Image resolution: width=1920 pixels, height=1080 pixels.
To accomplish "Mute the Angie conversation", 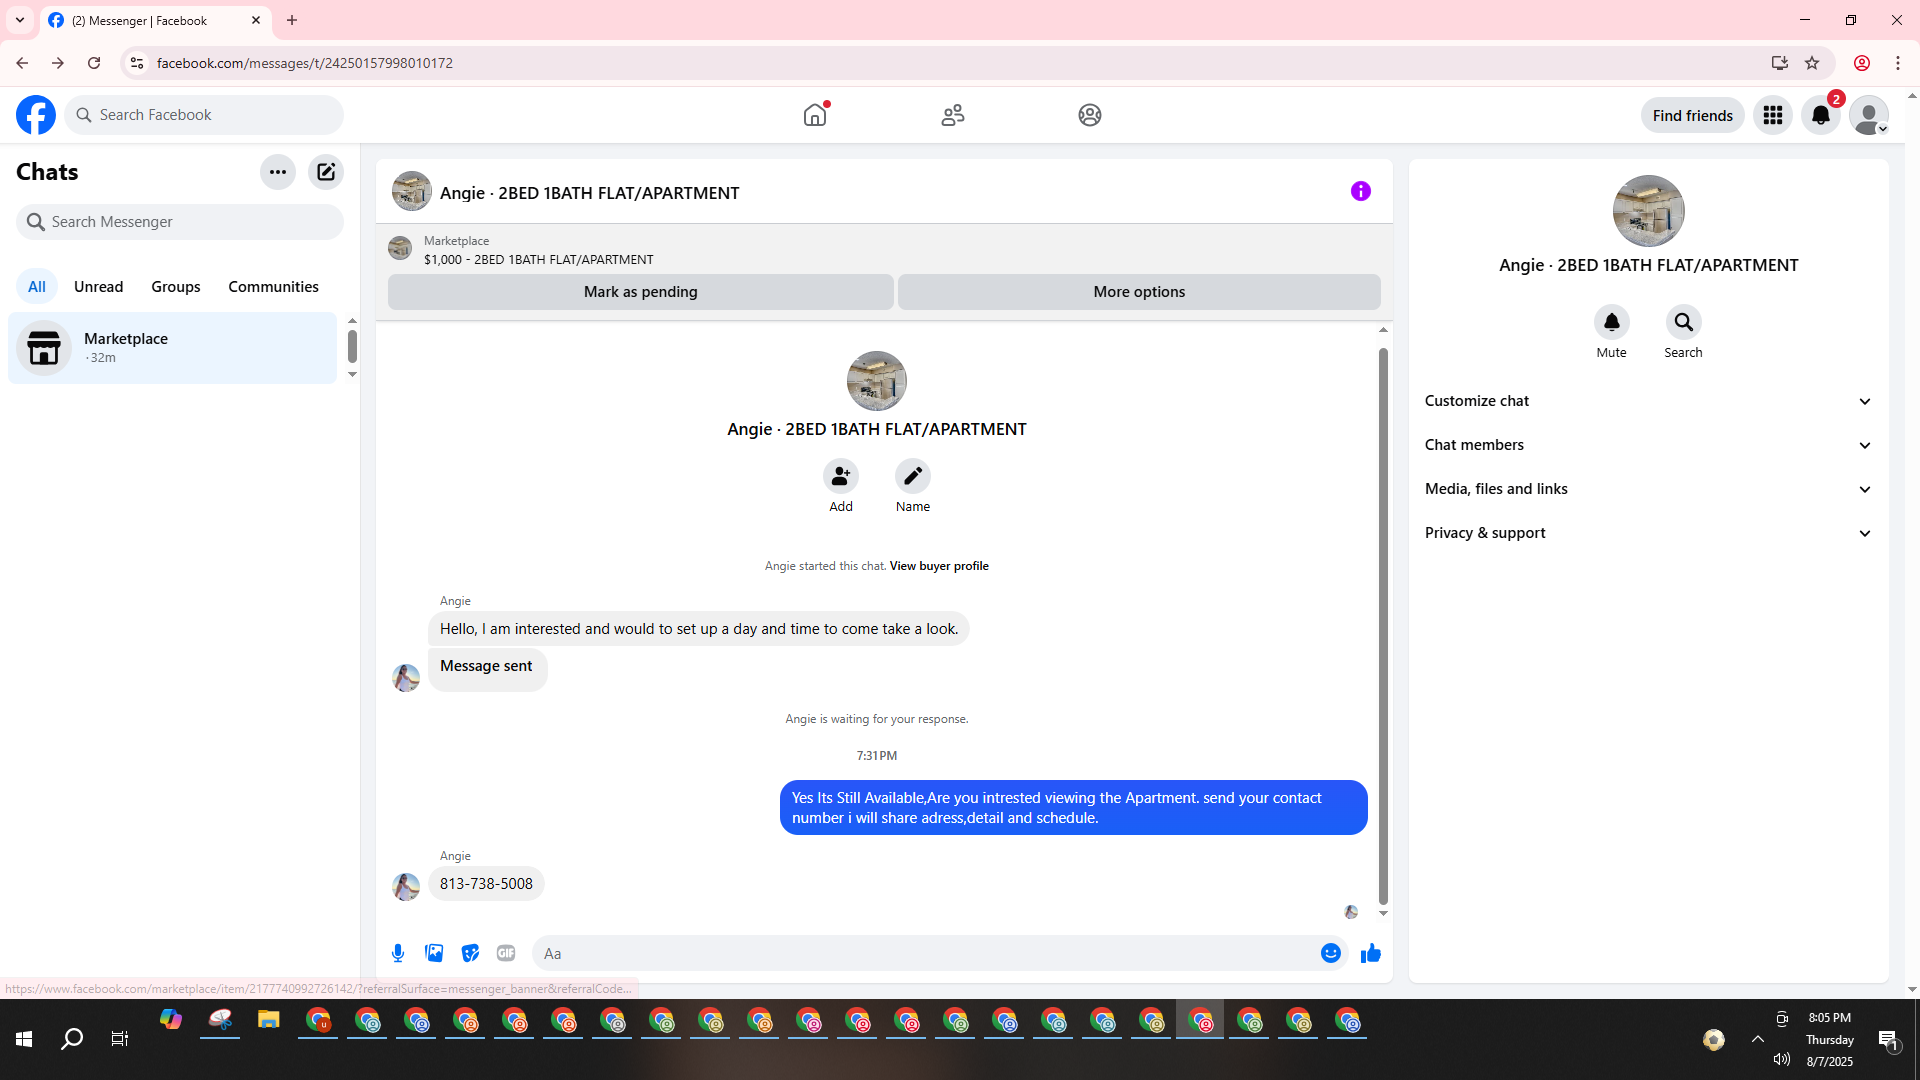I will coord(1612,322).
